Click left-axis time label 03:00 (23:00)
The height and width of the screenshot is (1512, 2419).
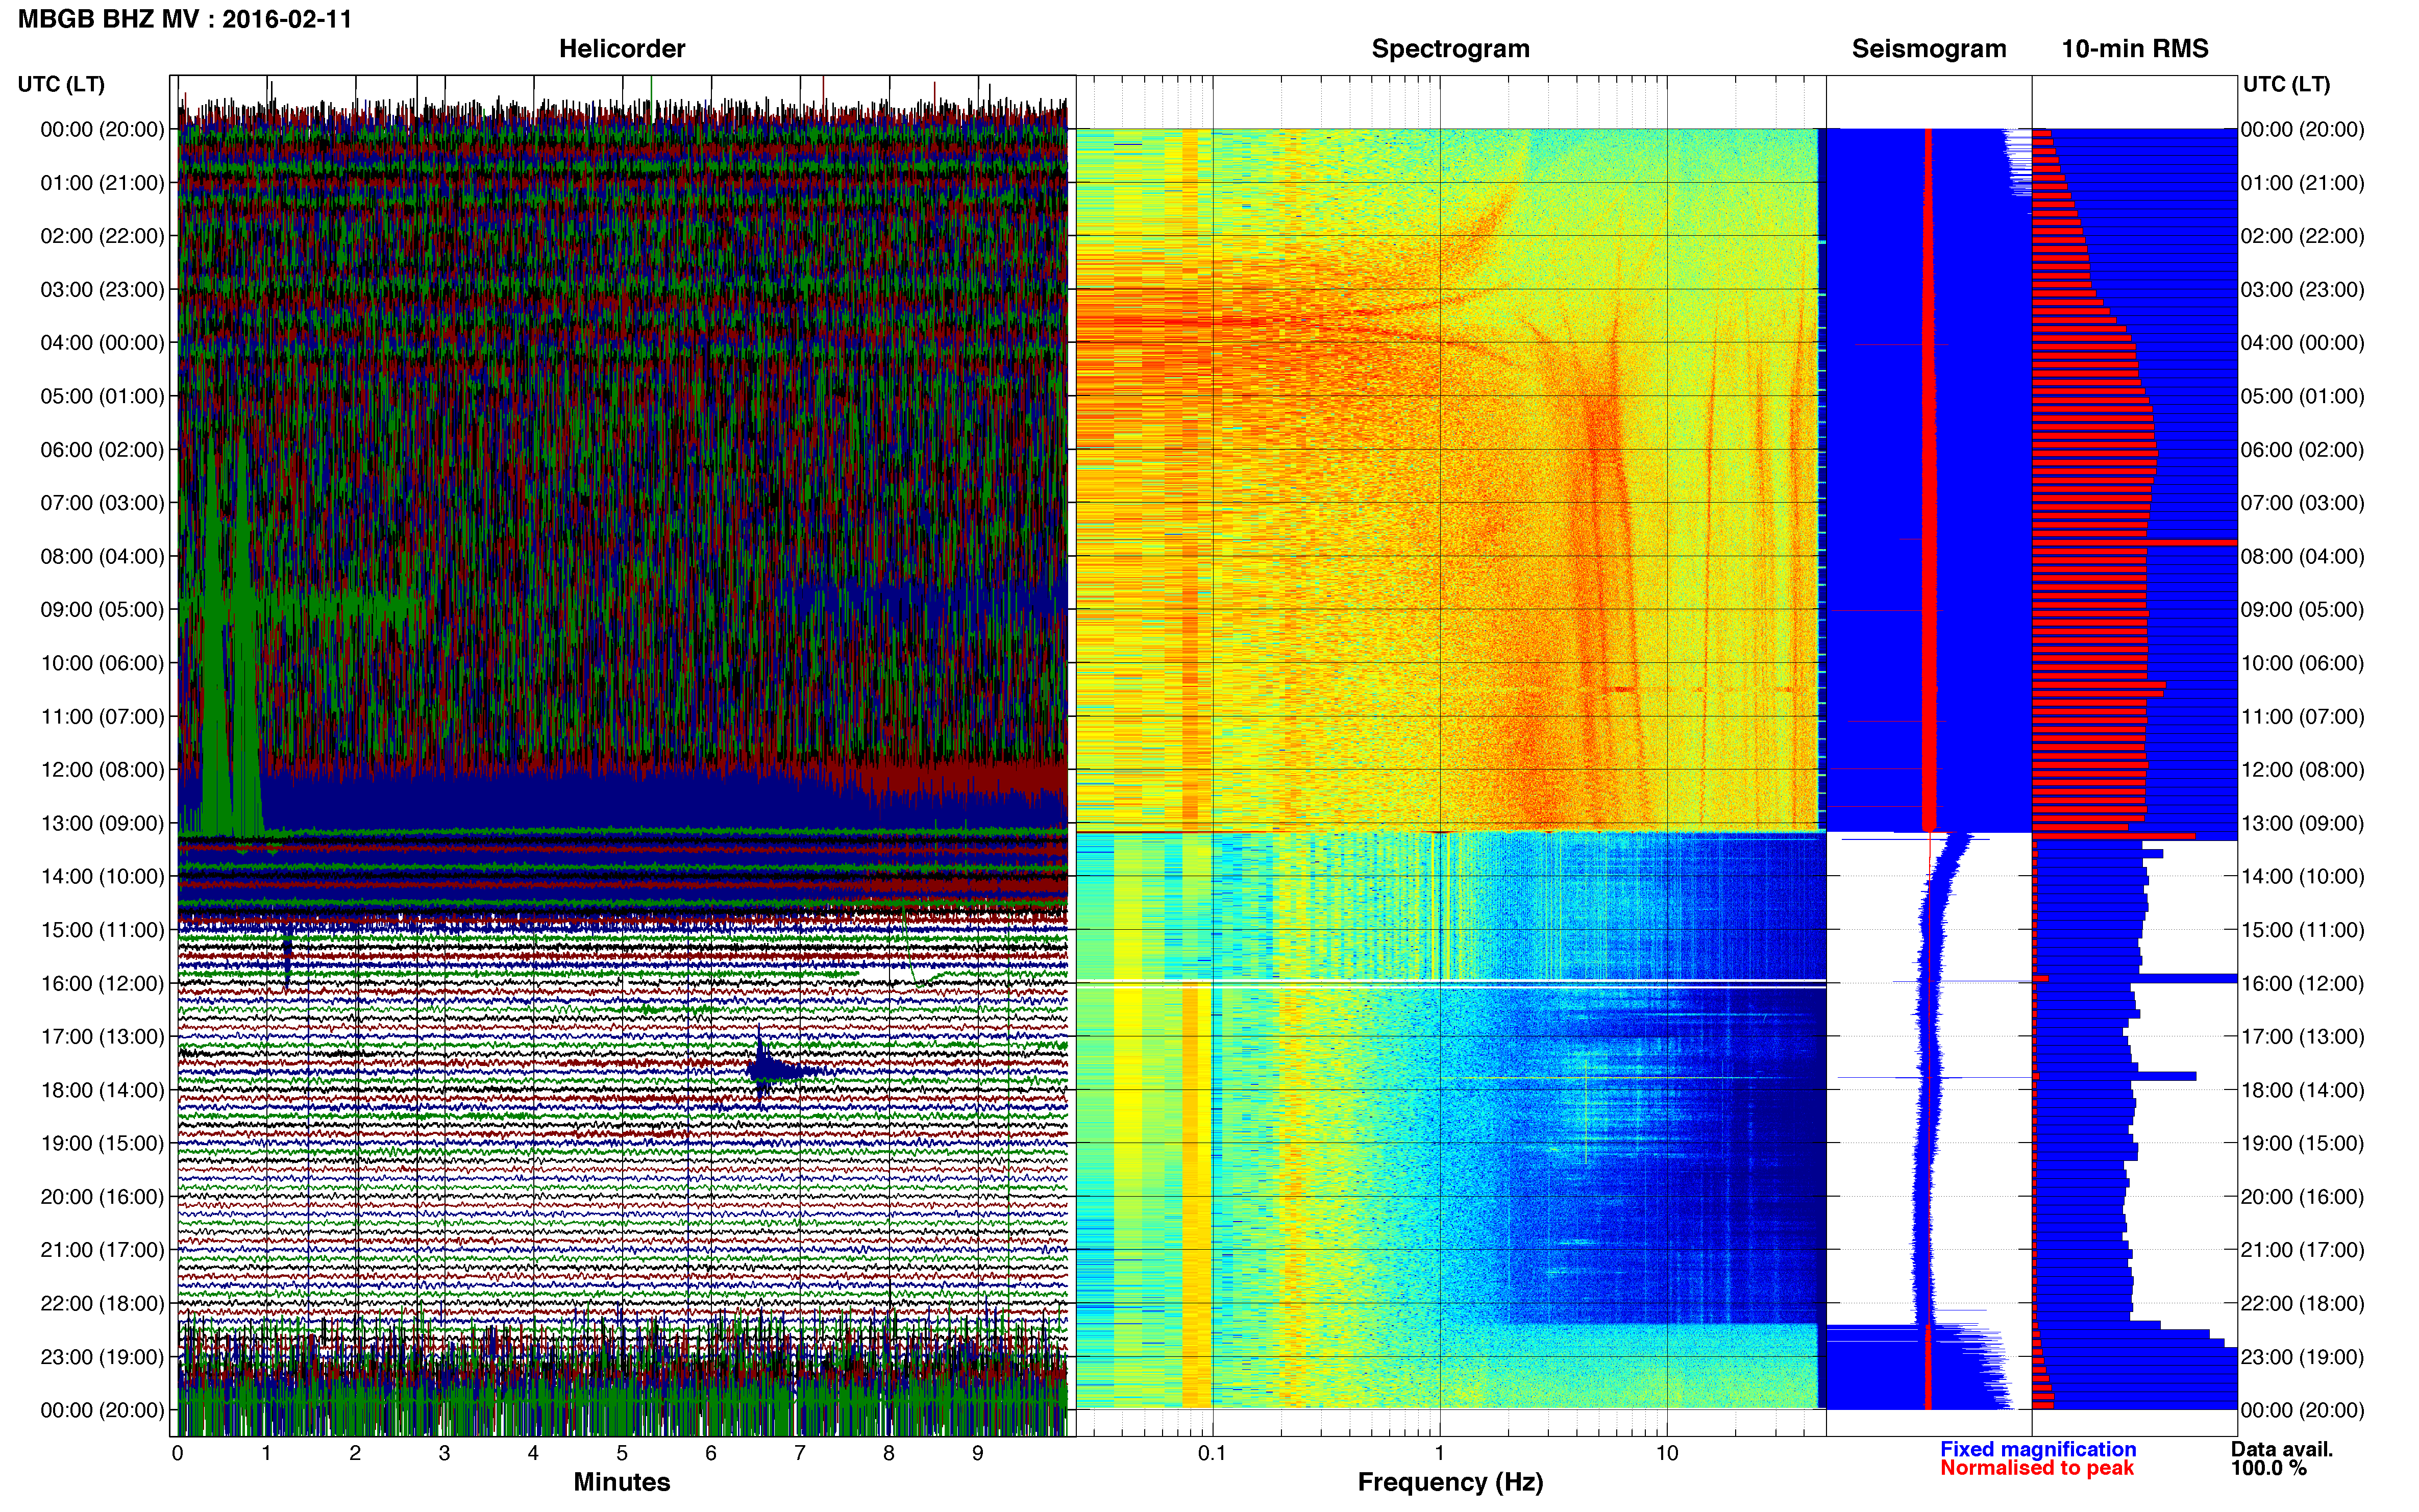[x=102, y=290]
